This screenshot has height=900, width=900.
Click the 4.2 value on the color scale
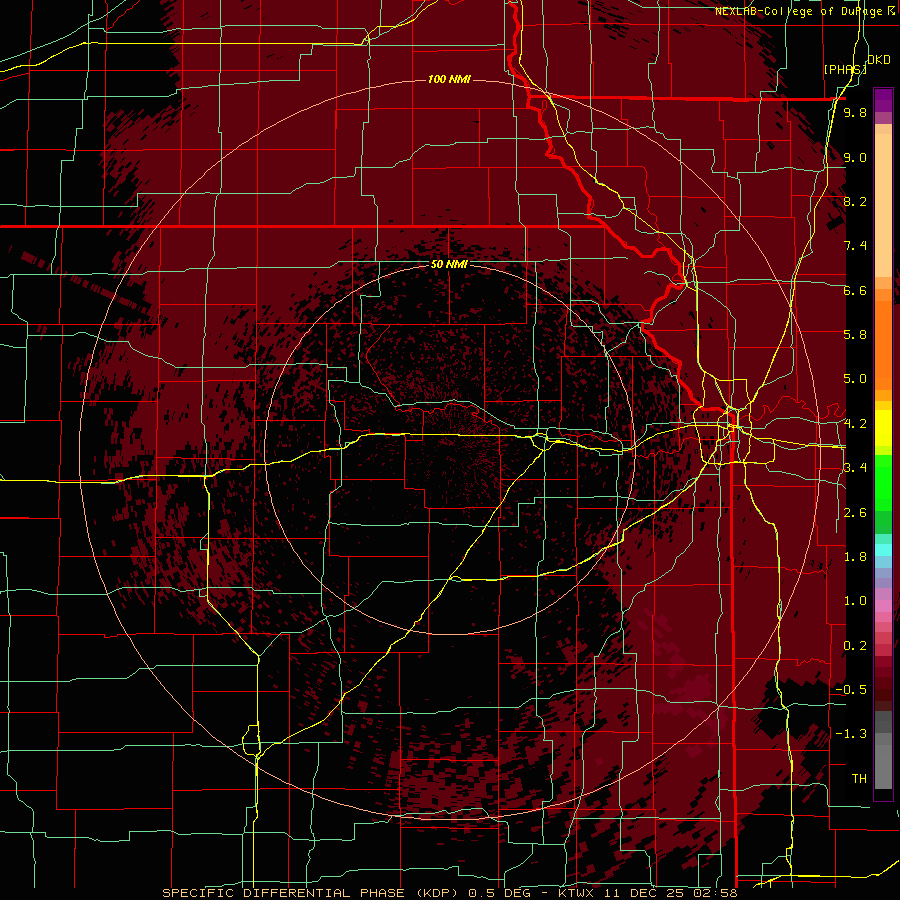[855, 424]
